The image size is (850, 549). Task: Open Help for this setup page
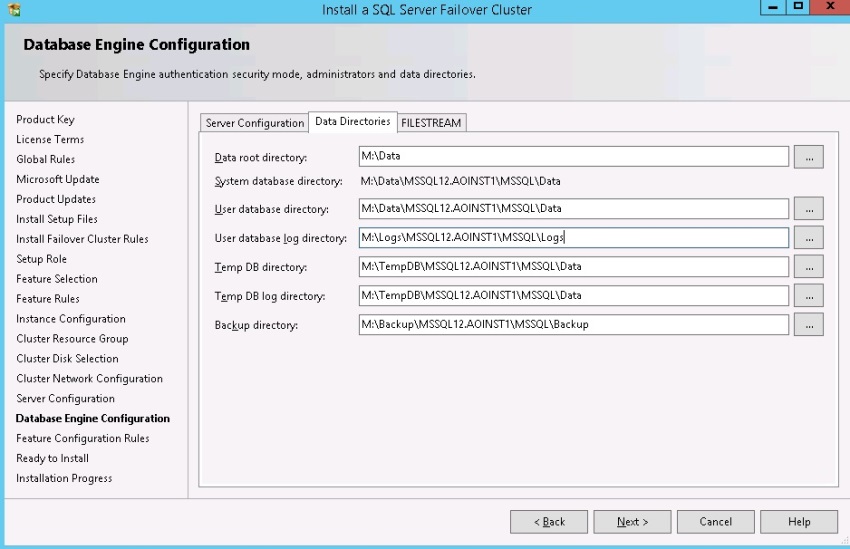[x=799, y=522]
